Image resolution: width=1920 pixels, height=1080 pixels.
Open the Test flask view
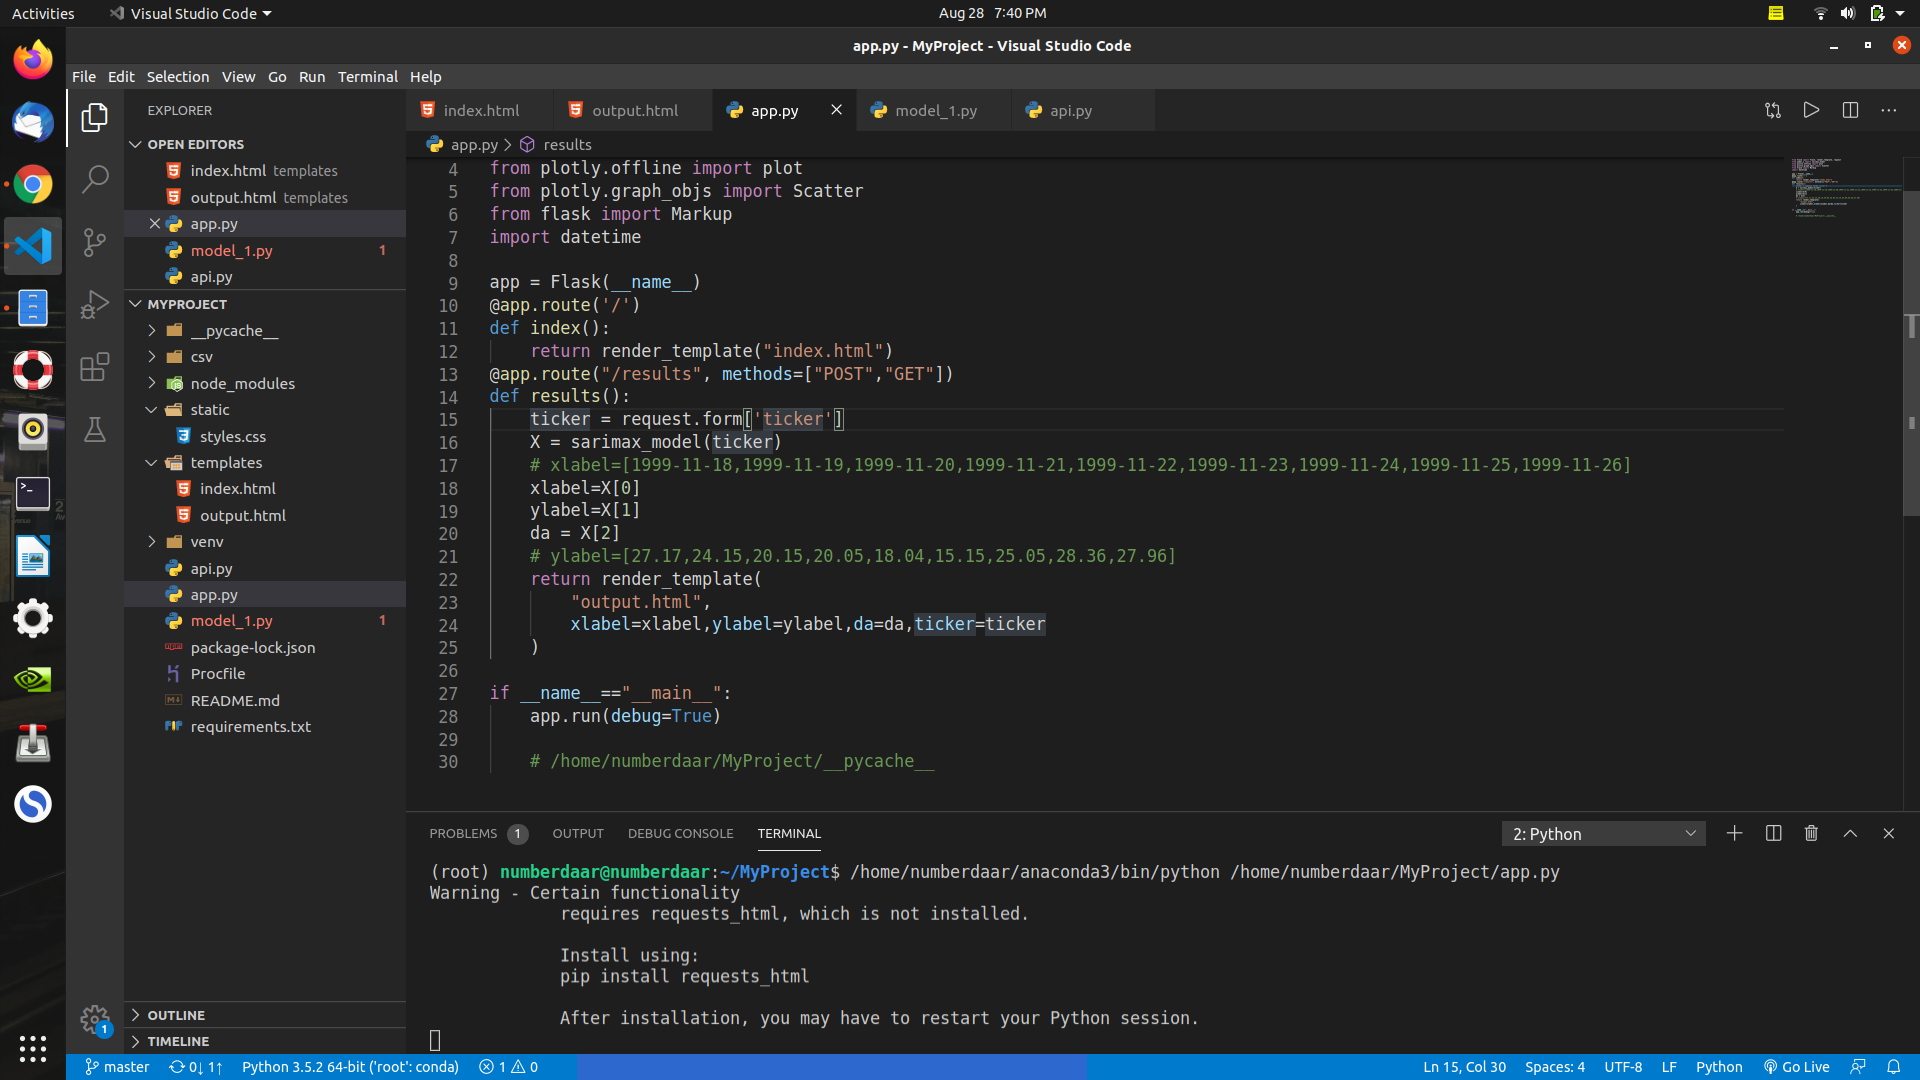[95, 430]
